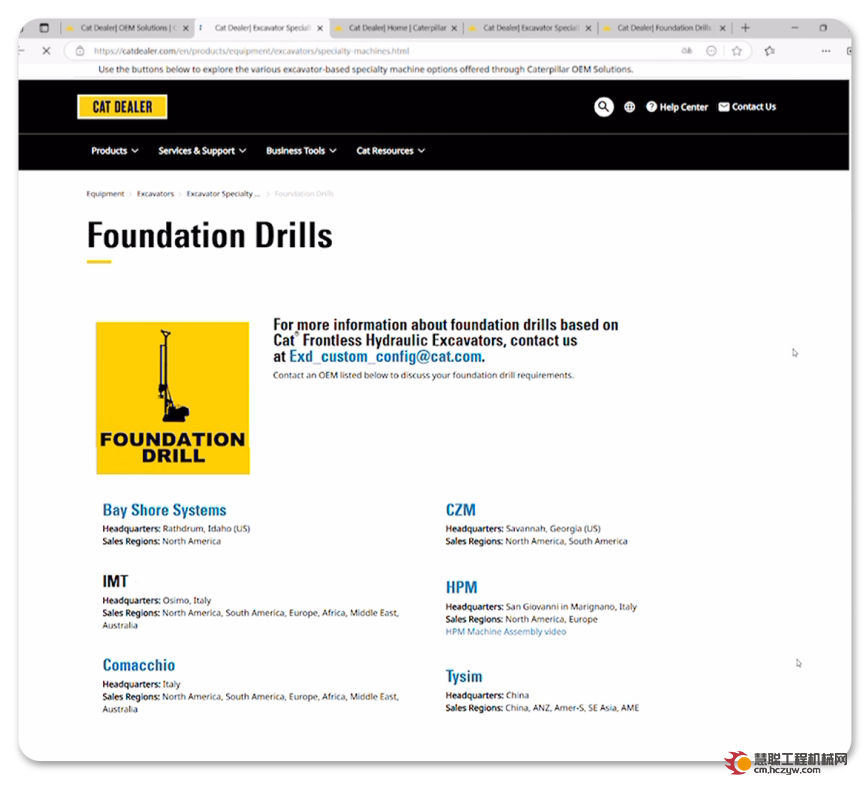Expand the Products menu
This screenshot has height=787, width=867.
pyautogui.click(x=114, y=151)
